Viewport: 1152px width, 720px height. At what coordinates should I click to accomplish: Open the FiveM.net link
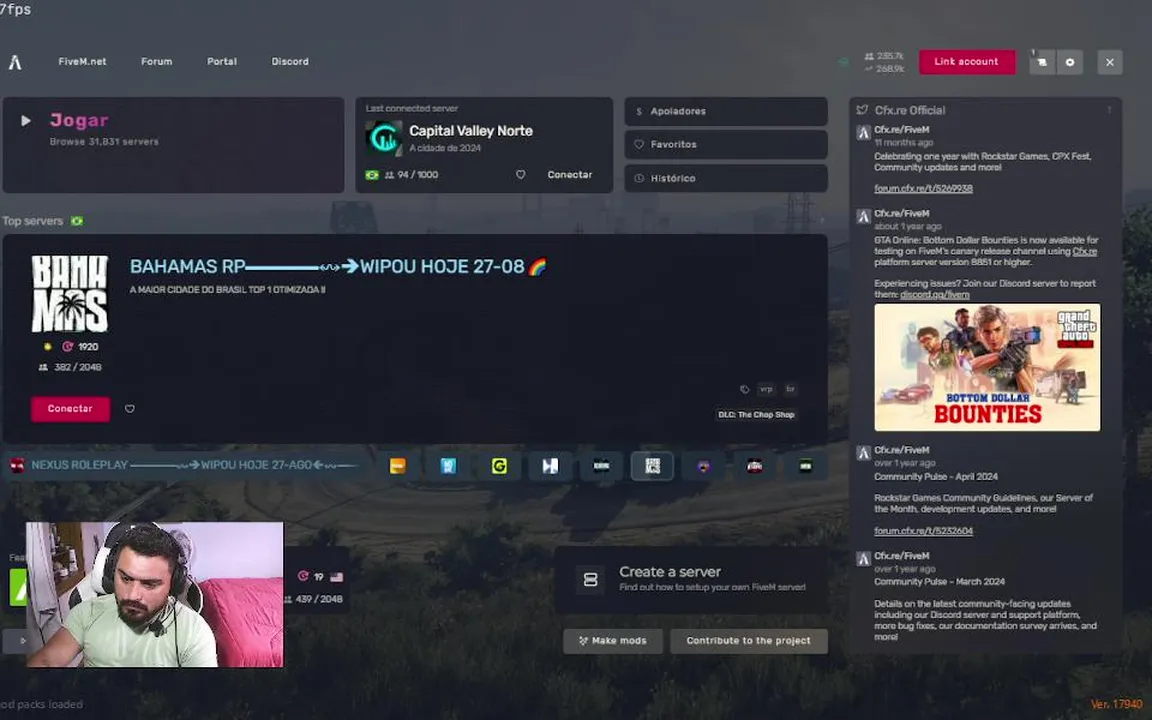(82, 62)
